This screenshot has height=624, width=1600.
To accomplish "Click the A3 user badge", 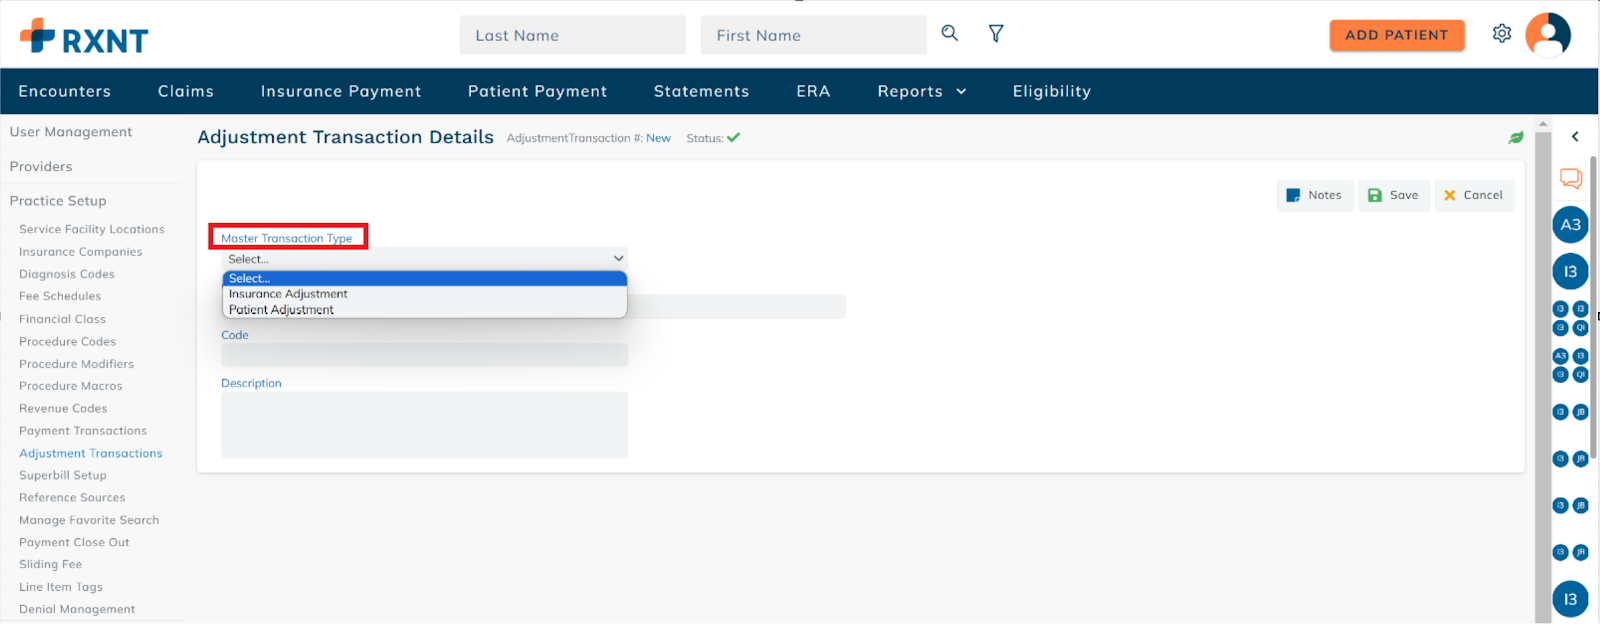I will [1570, 225].
